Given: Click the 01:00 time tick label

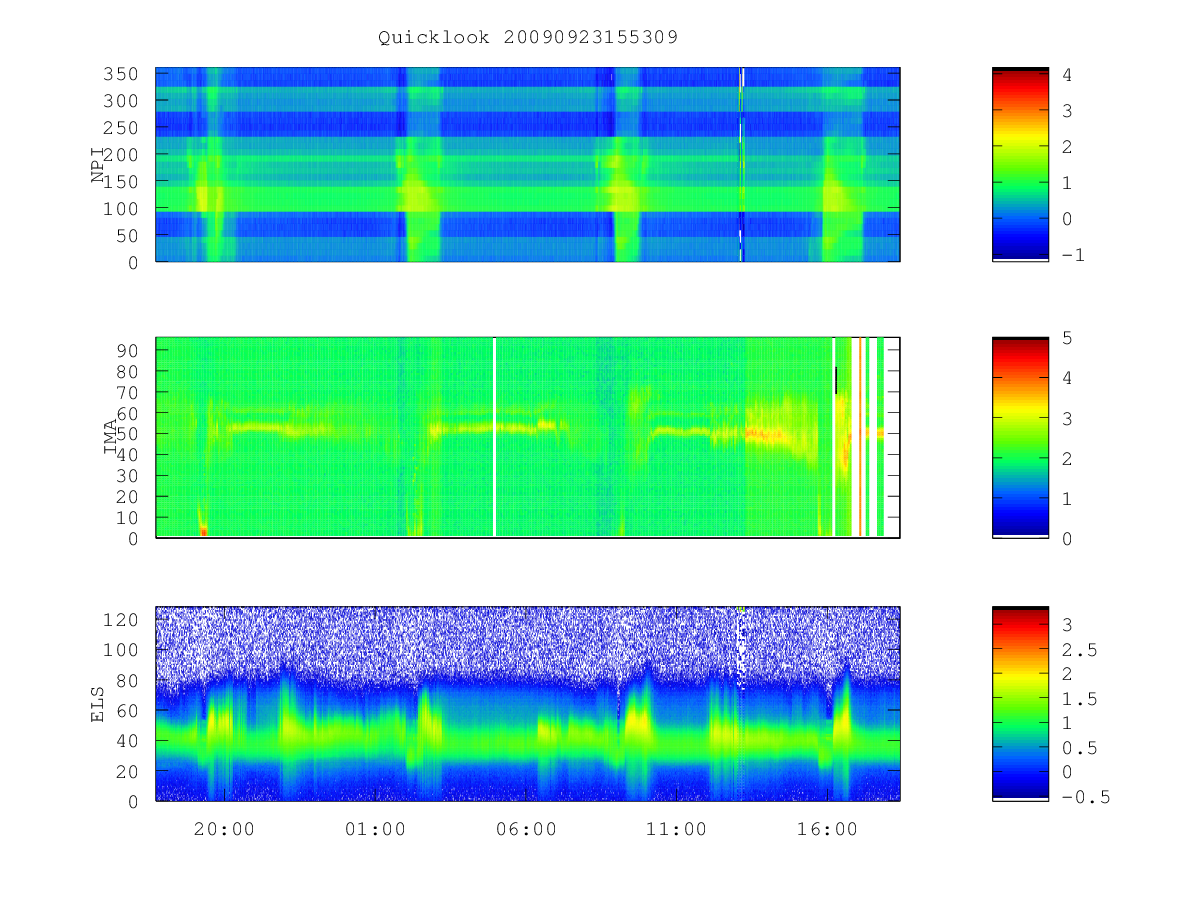Looking at the screenshot, I should (x=375, y=829).
